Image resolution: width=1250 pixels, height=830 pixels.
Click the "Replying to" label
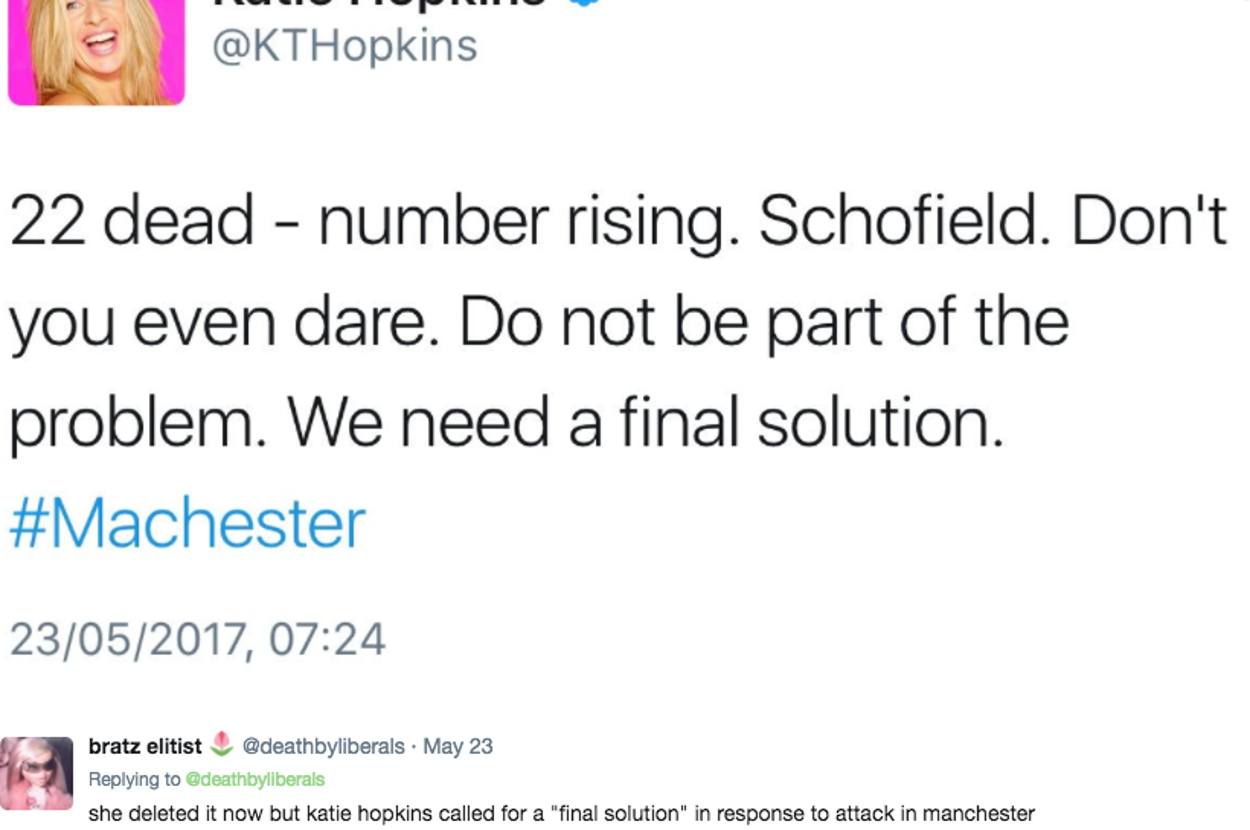134,779
